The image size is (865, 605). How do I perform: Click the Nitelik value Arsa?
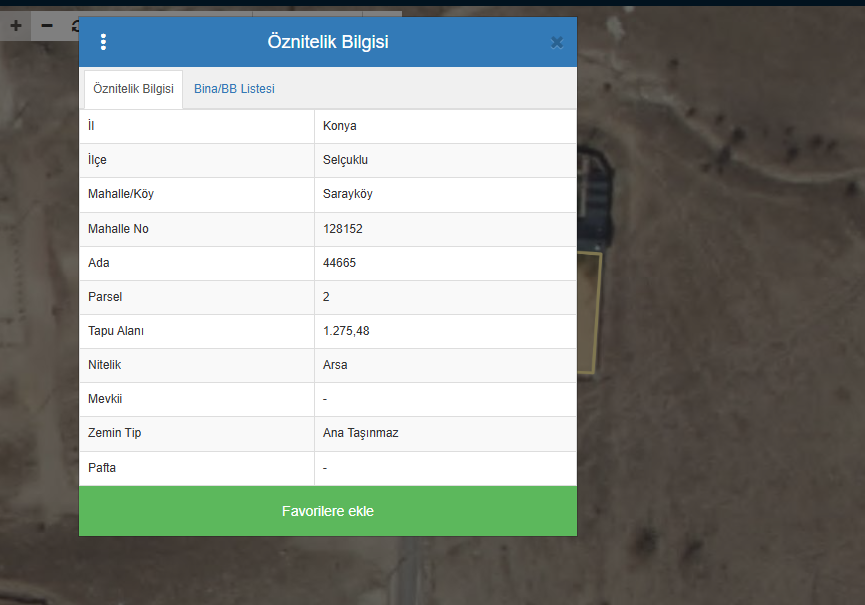[335, 365]
